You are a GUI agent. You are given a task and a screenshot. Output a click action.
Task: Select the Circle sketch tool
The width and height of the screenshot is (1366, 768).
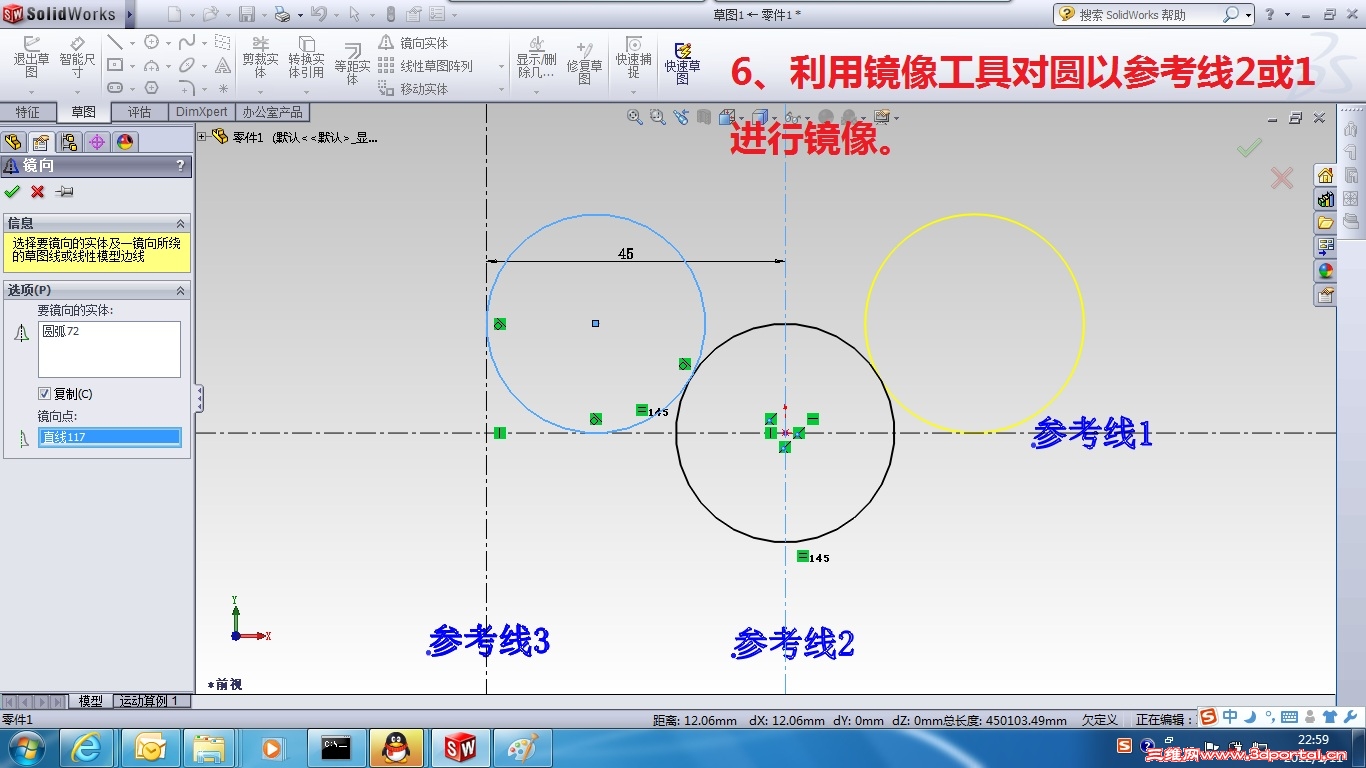tap(152, 42)
